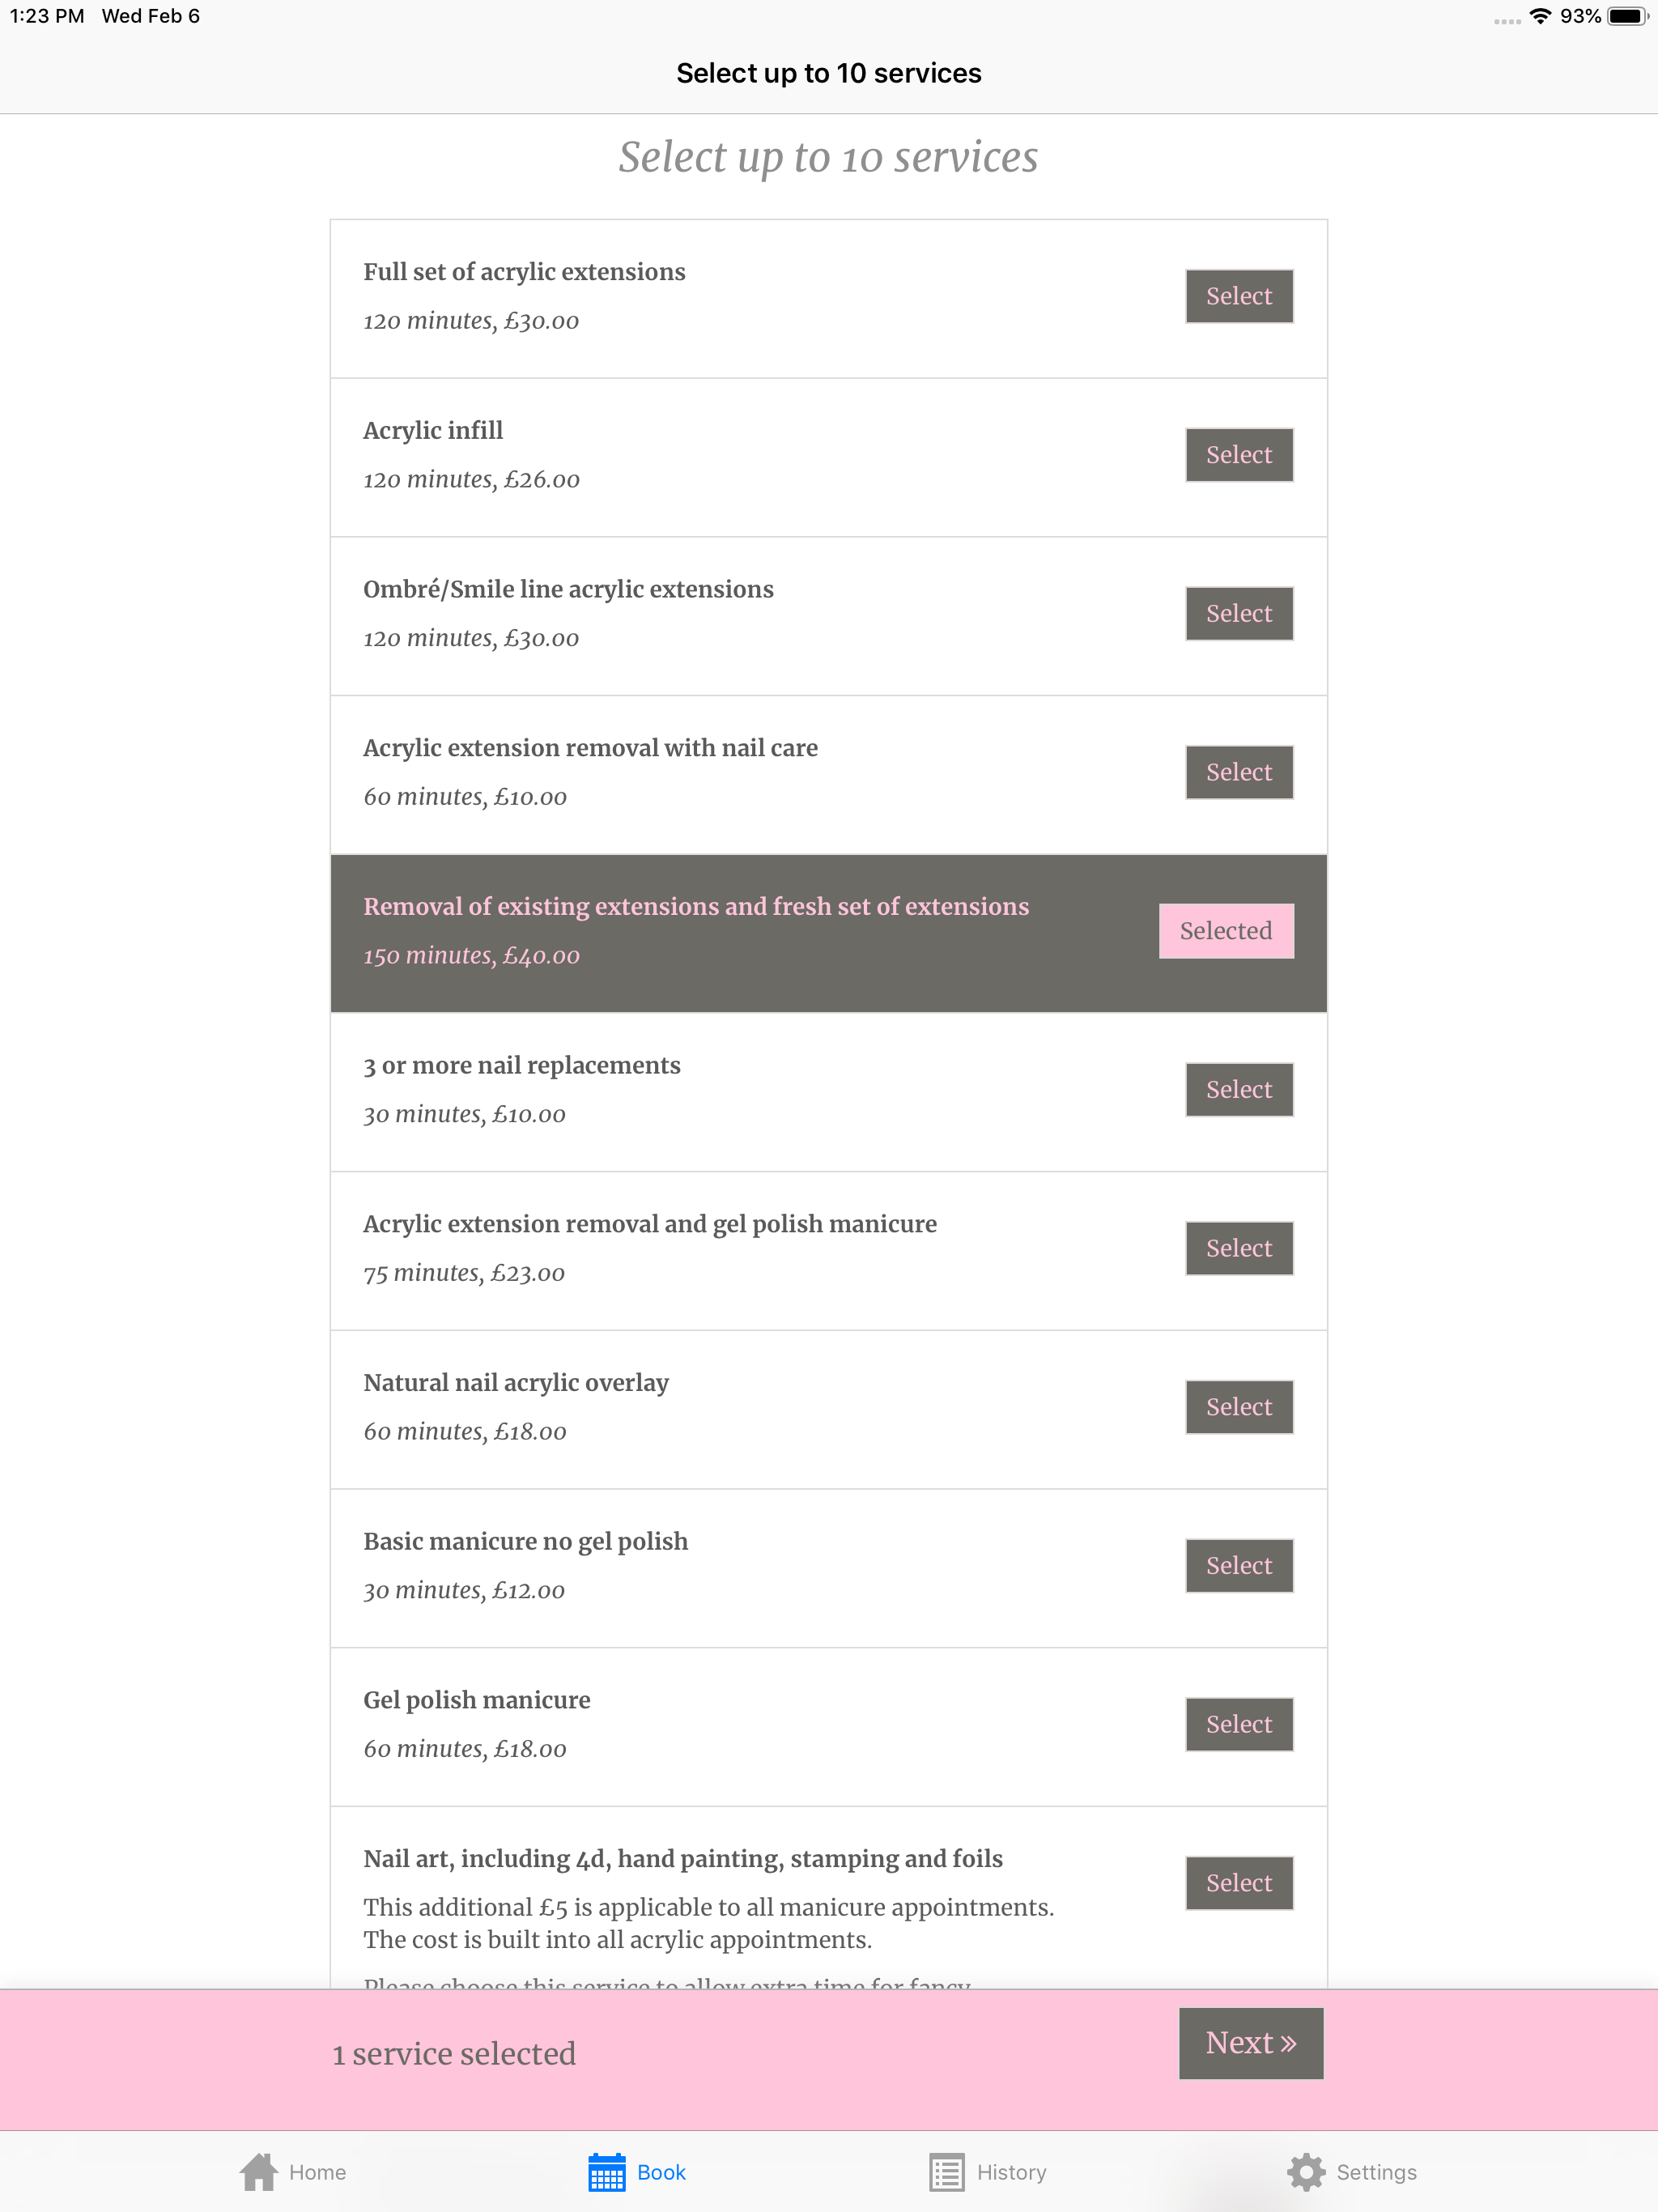The height and width of the screenshot is (2212, 1658).
Task: Open the Settings gear icon
Action: click(x=1305, y=2172)
